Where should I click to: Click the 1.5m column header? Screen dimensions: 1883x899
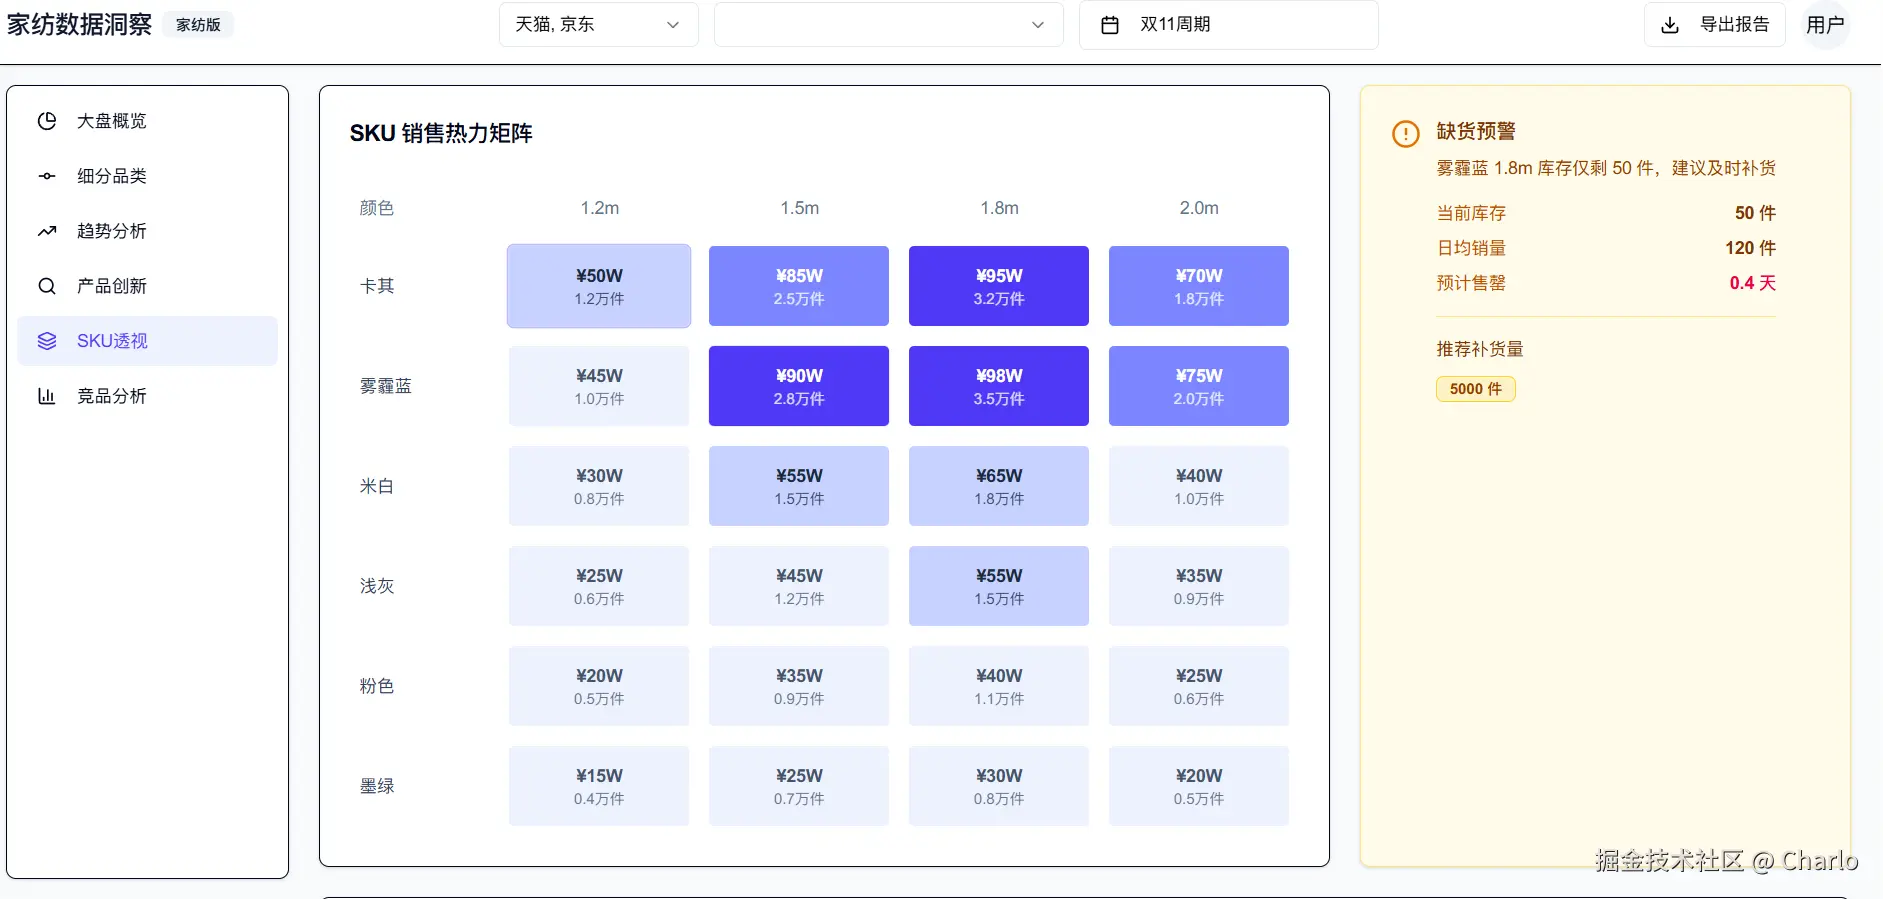coord(799,208)
